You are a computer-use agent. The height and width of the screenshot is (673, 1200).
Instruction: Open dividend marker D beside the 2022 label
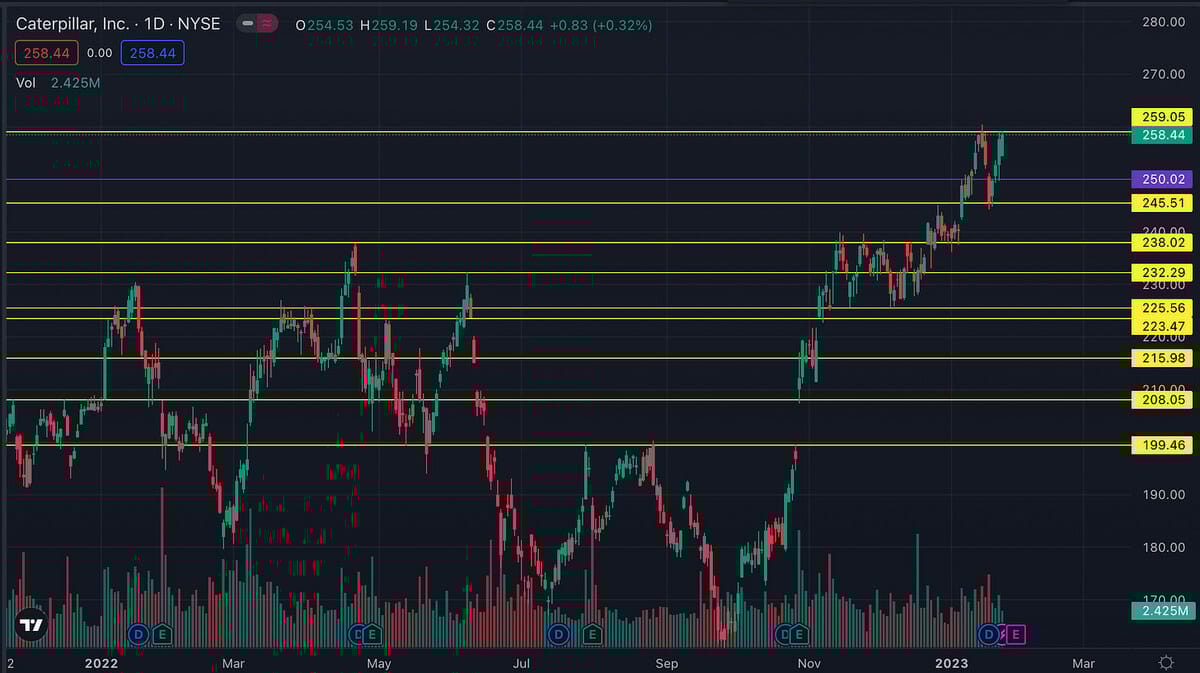coord(140,634)
